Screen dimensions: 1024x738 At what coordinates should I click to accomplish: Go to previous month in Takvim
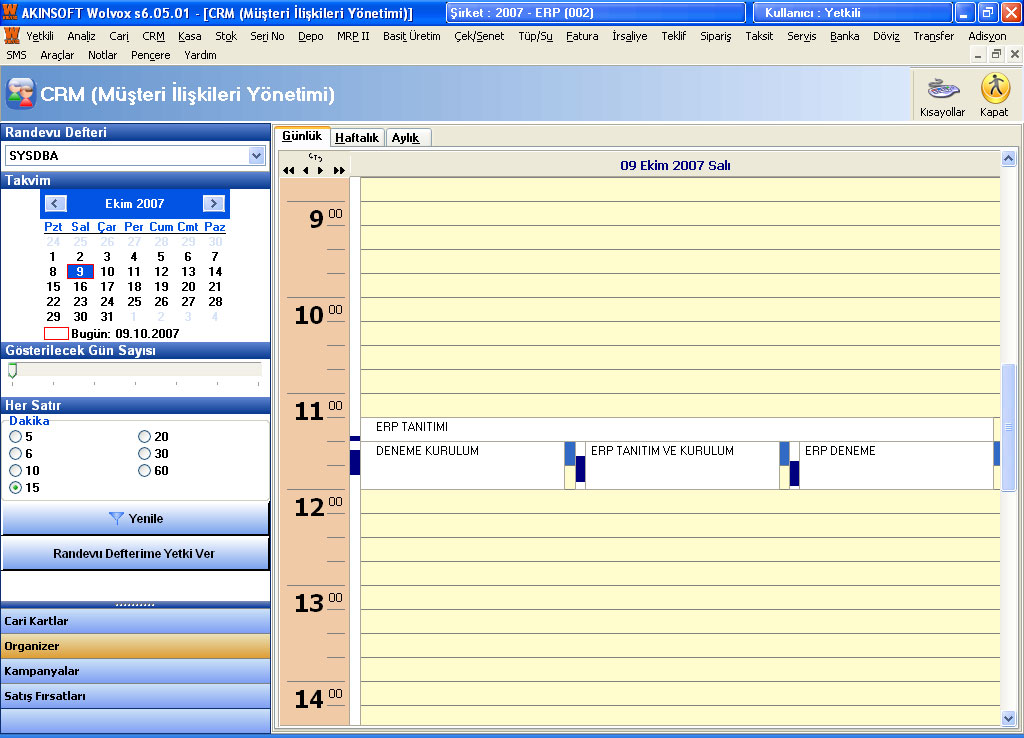coord(56,203)
